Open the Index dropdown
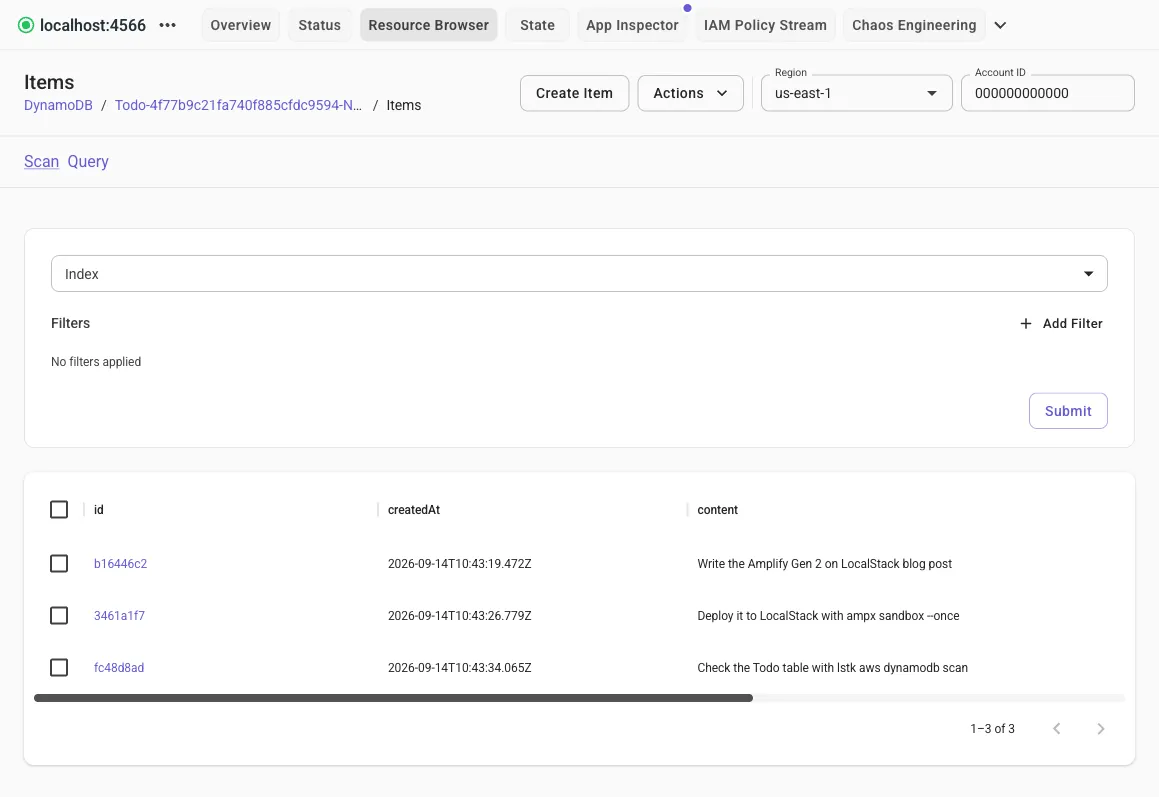This screenshot has height=797, width=1159. [579, 274]
